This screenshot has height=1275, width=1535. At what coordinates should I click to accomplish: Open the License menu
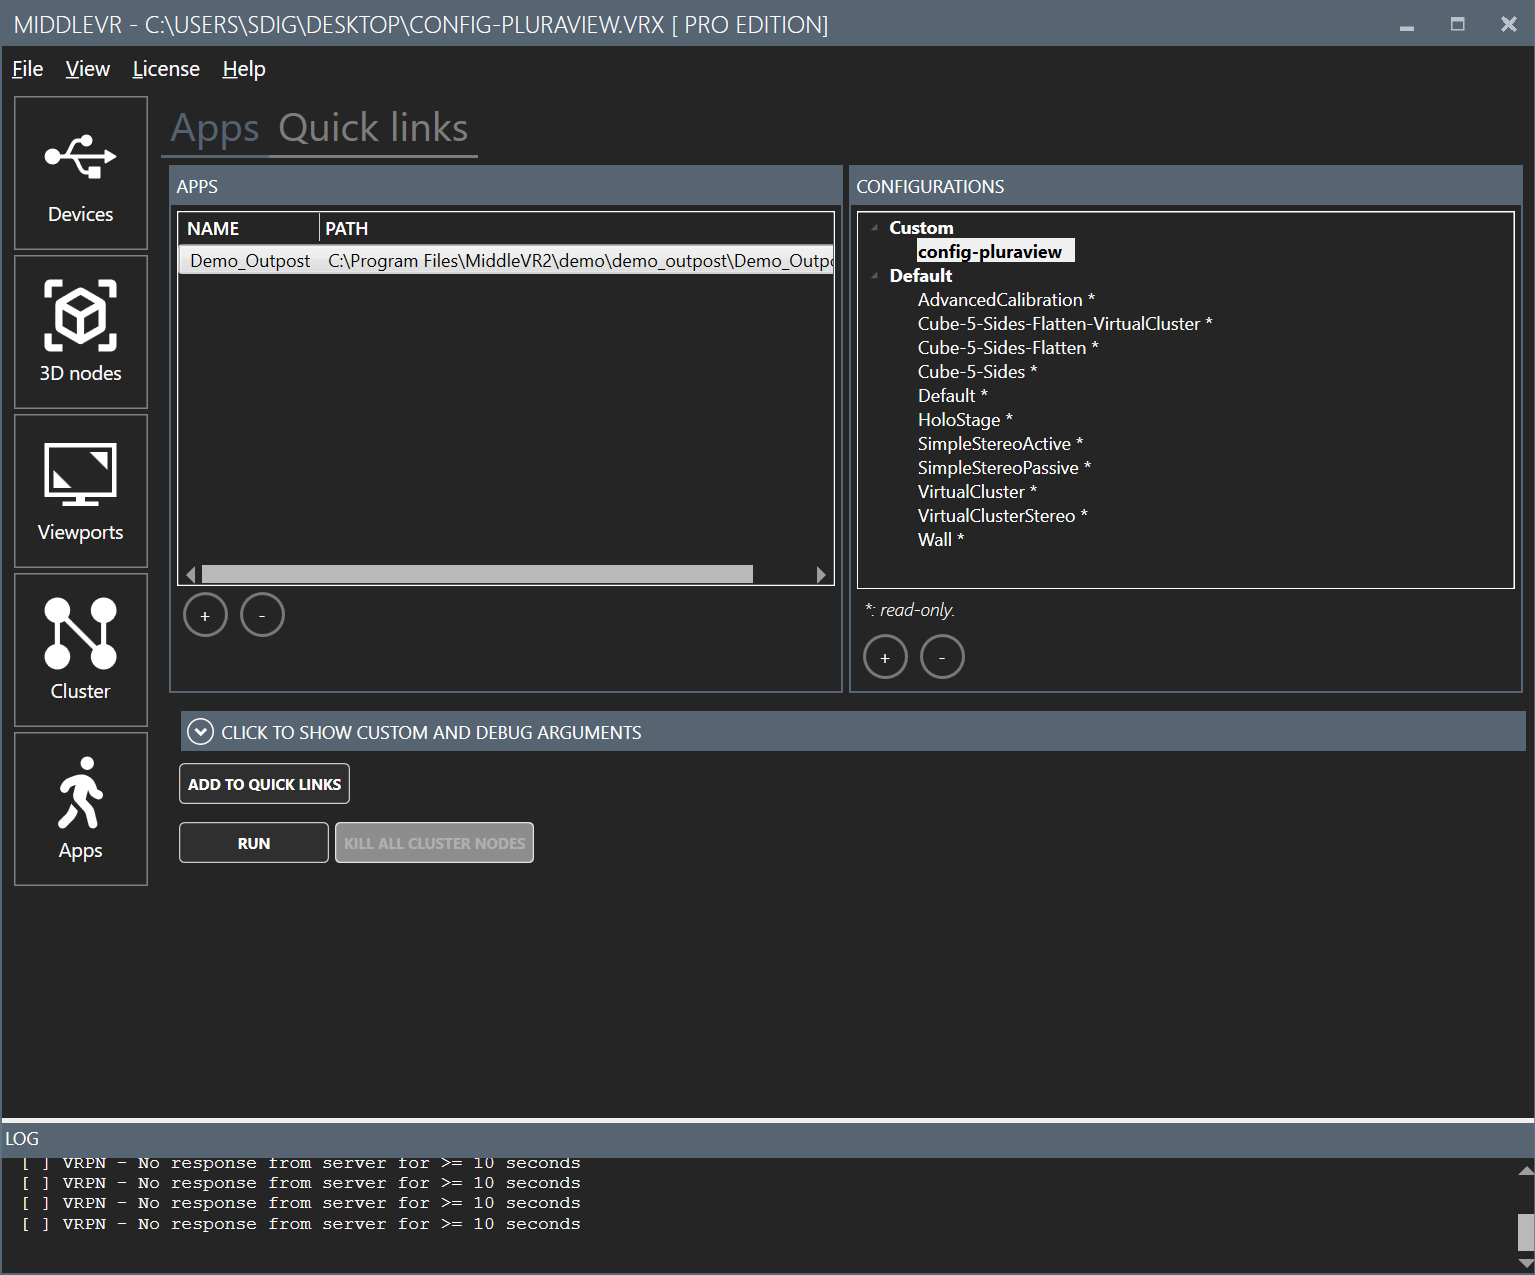click(x=166, y=69)
